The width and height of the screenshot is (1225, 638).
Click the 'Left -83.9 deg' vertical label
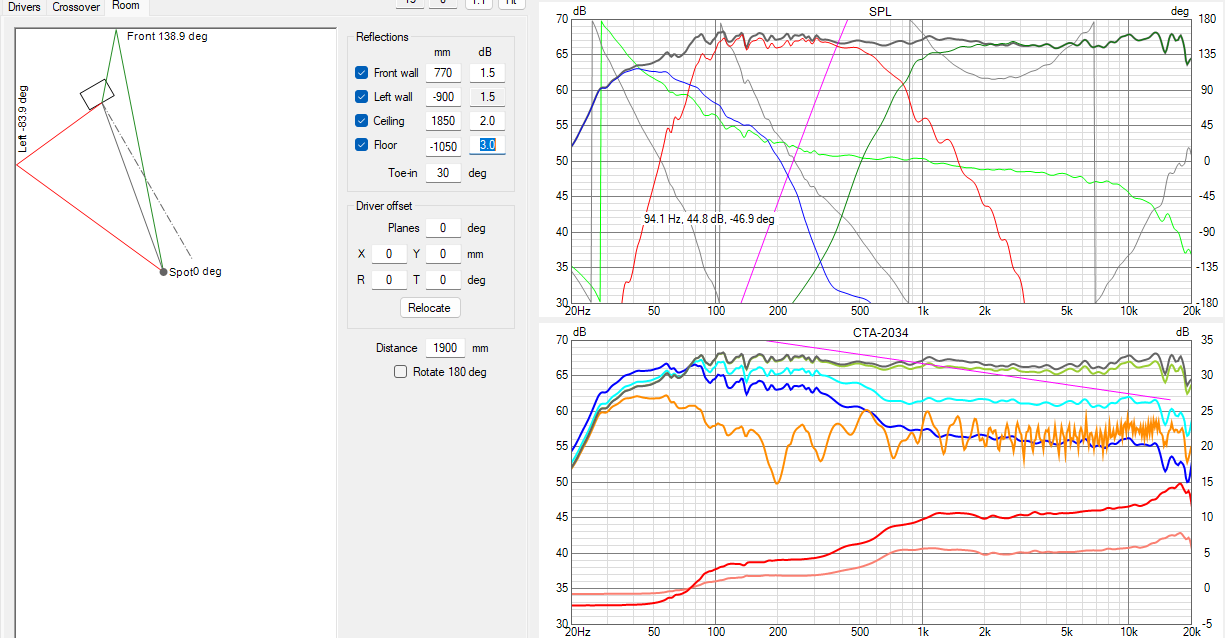click(x=23, y=118)
